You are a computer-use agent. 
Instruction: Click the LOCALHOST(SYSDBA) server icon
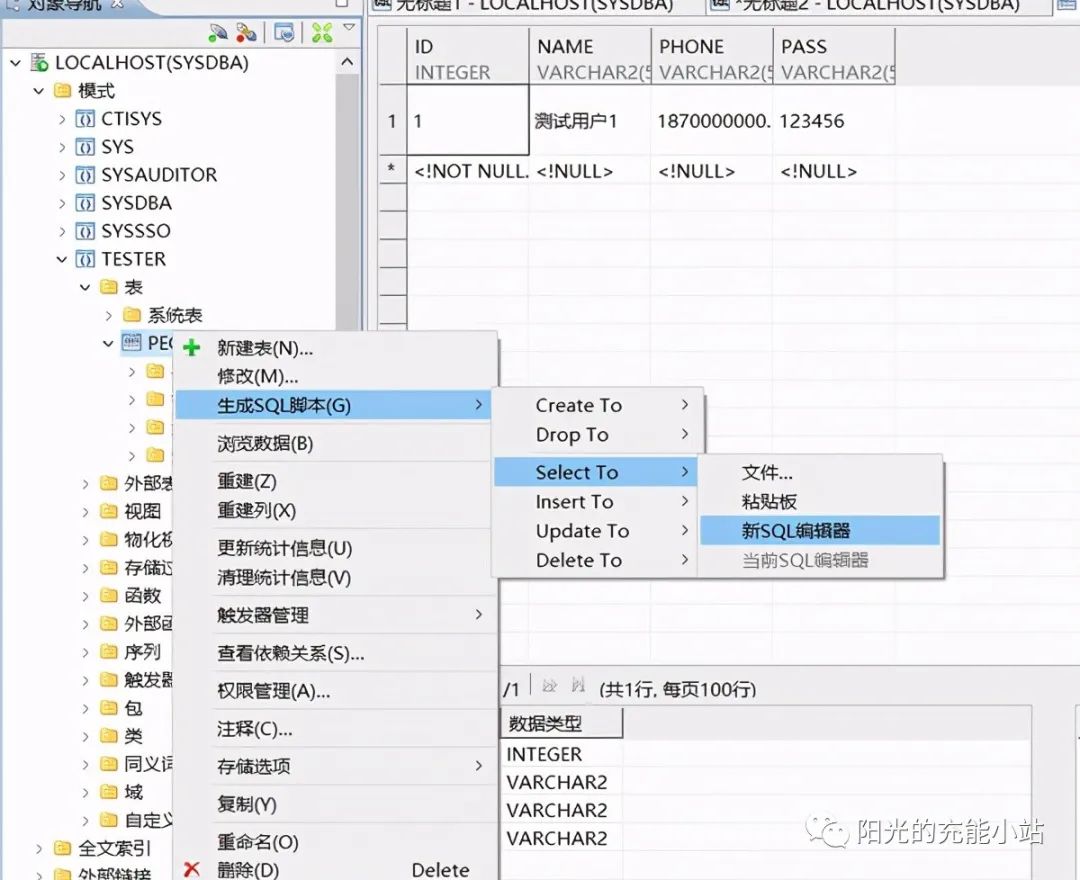coord(39,63)
